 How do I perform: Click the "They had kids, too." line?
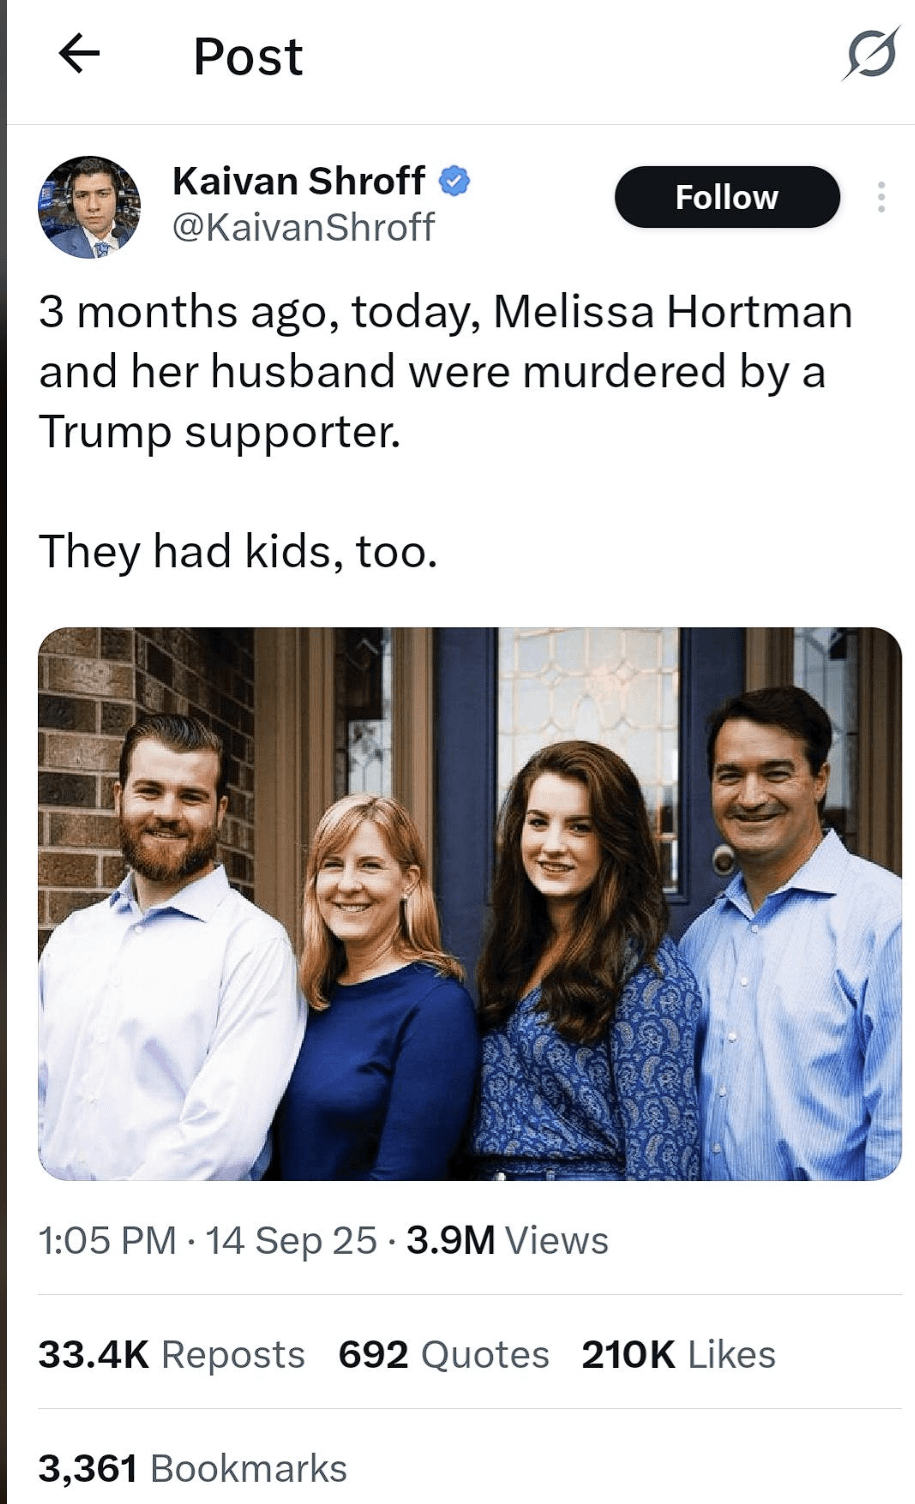238,551
